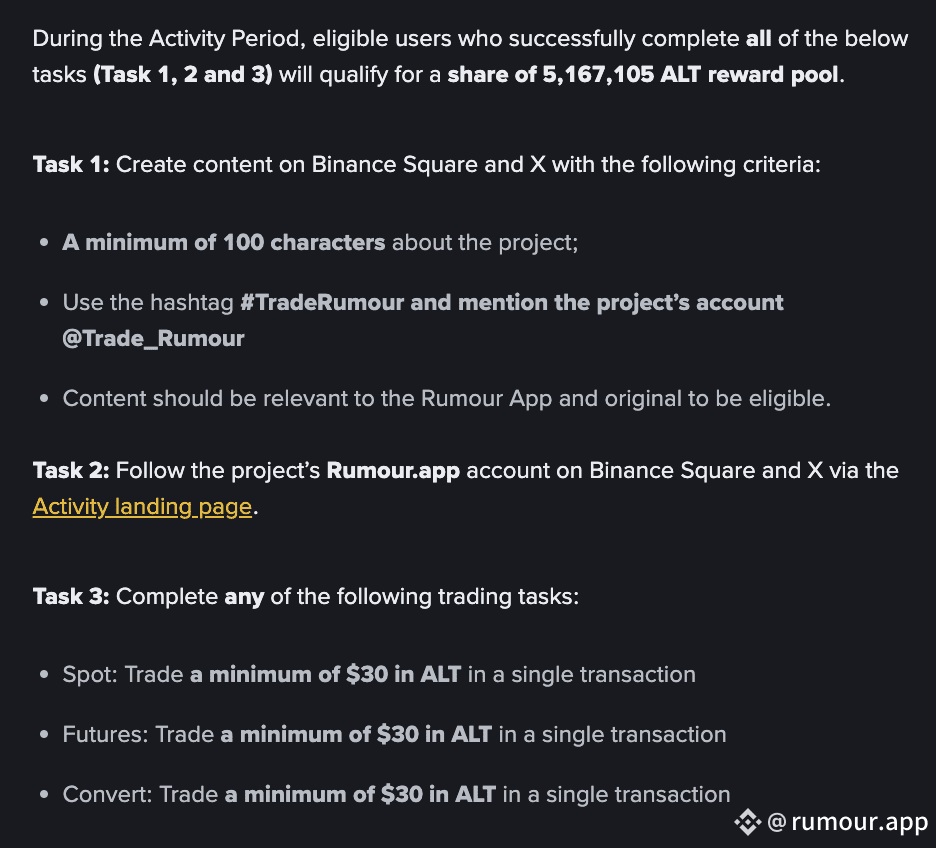Click "A minimum of 100 characters" bullet
The height and width of the screenshot is (848, 936).
(224, 243)
